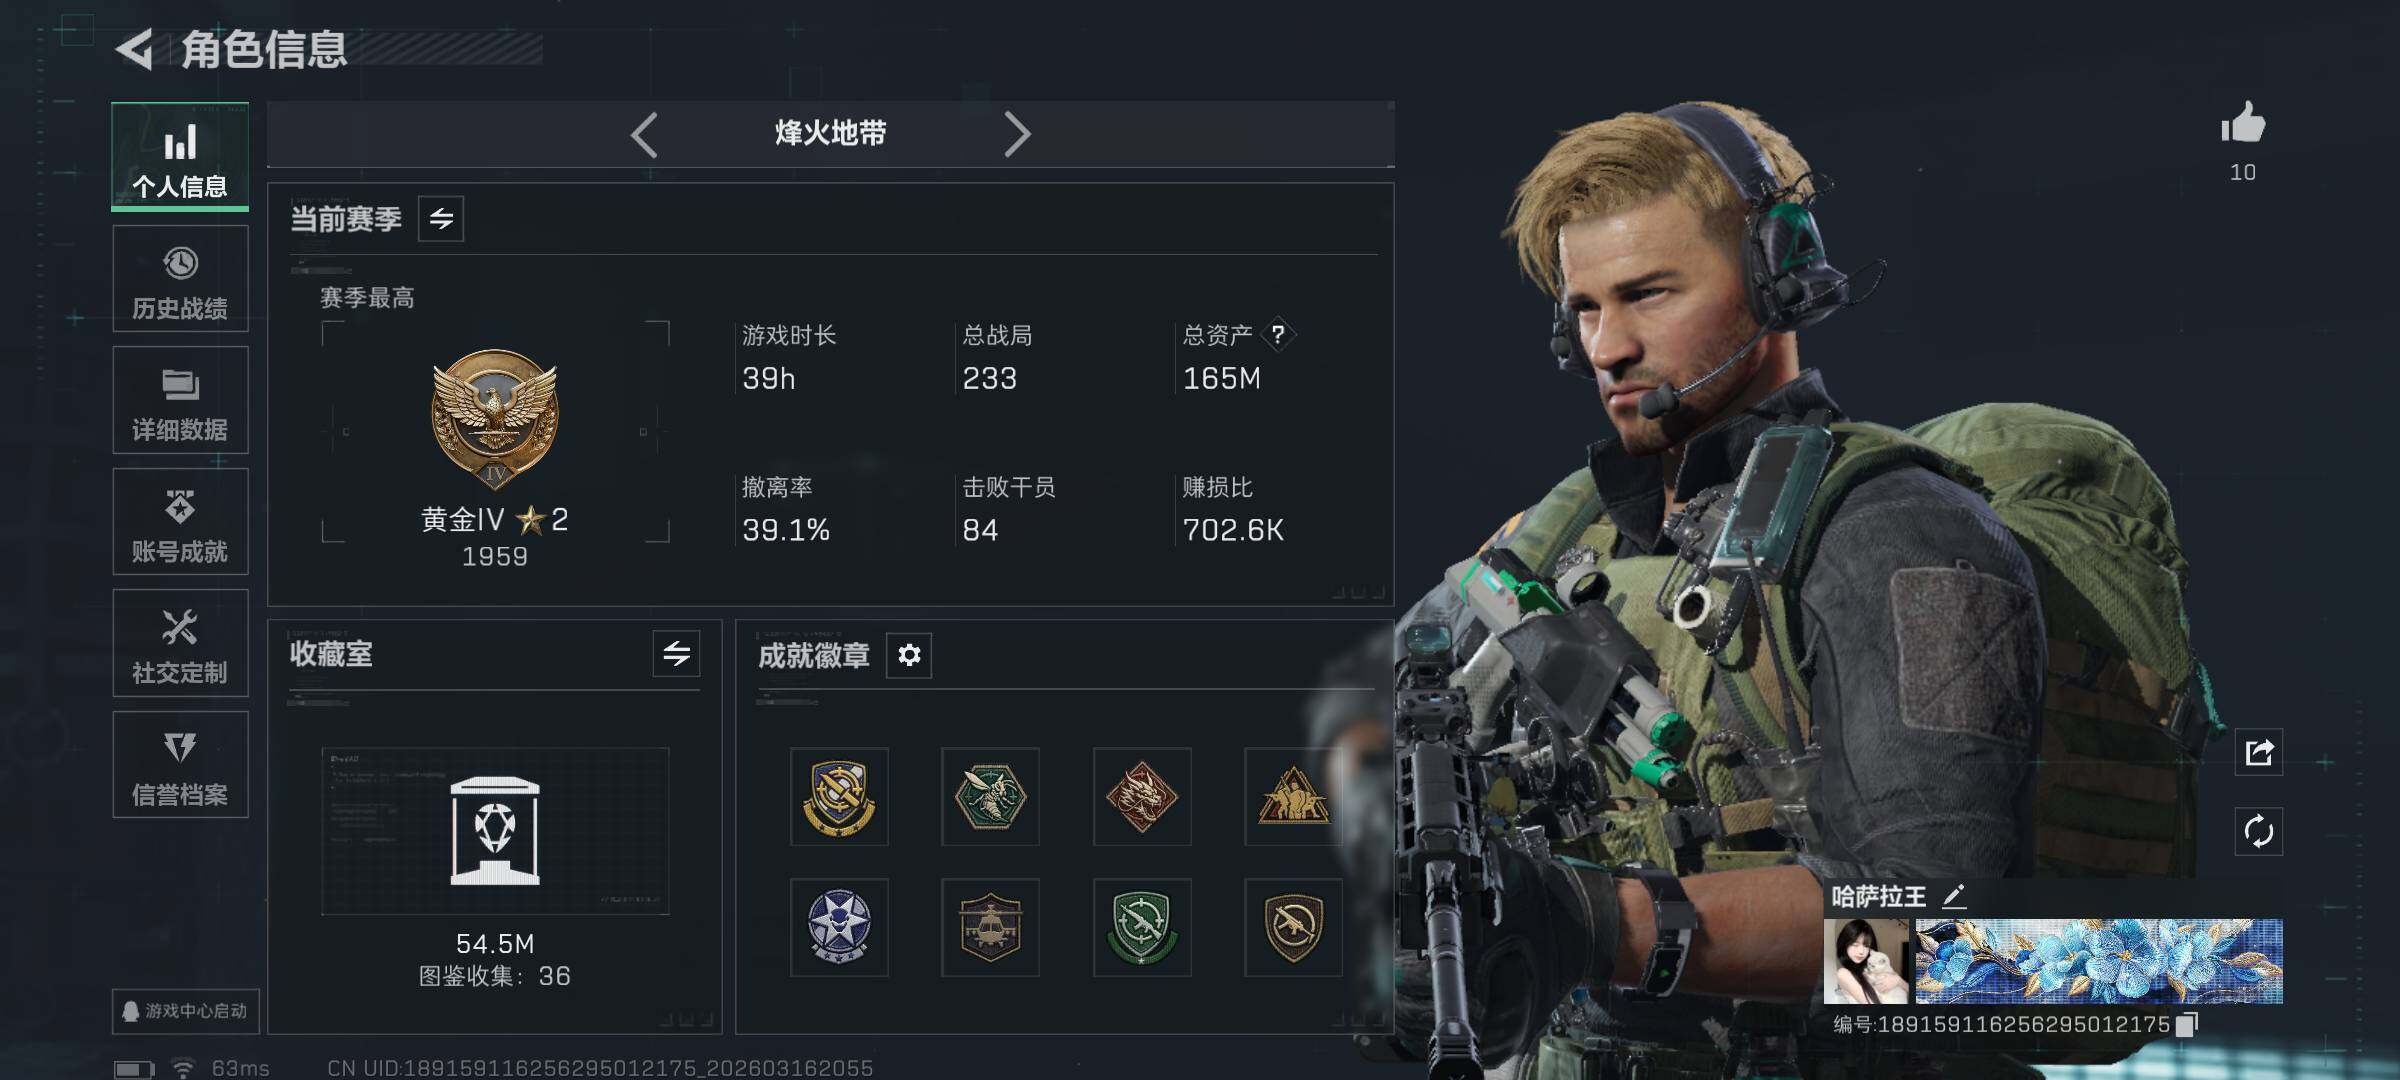Click the player avatar photo thumbnail

click(1866, 961)
